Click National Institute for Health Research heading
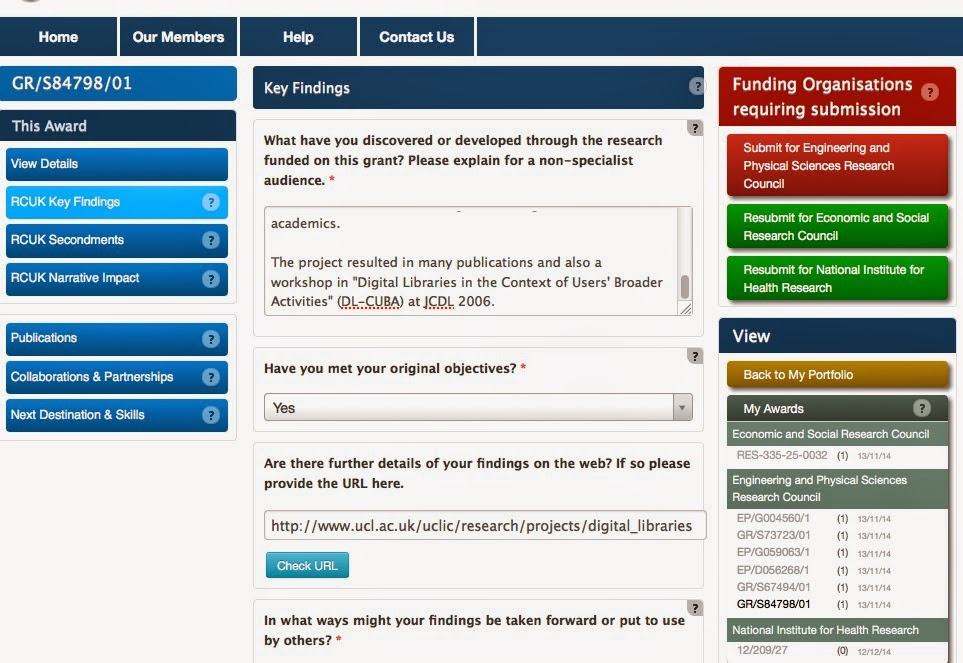 tap(838, 630)
